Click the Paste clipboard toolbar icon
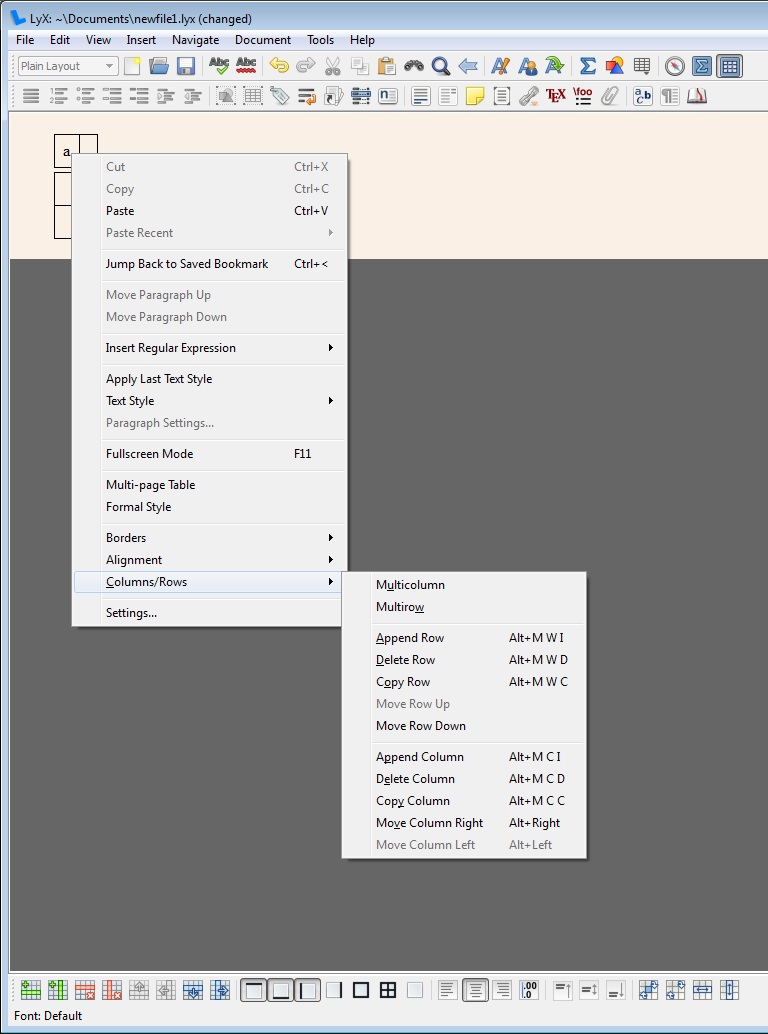Screen dimensions: 768x1034 (x=387, y=66)
